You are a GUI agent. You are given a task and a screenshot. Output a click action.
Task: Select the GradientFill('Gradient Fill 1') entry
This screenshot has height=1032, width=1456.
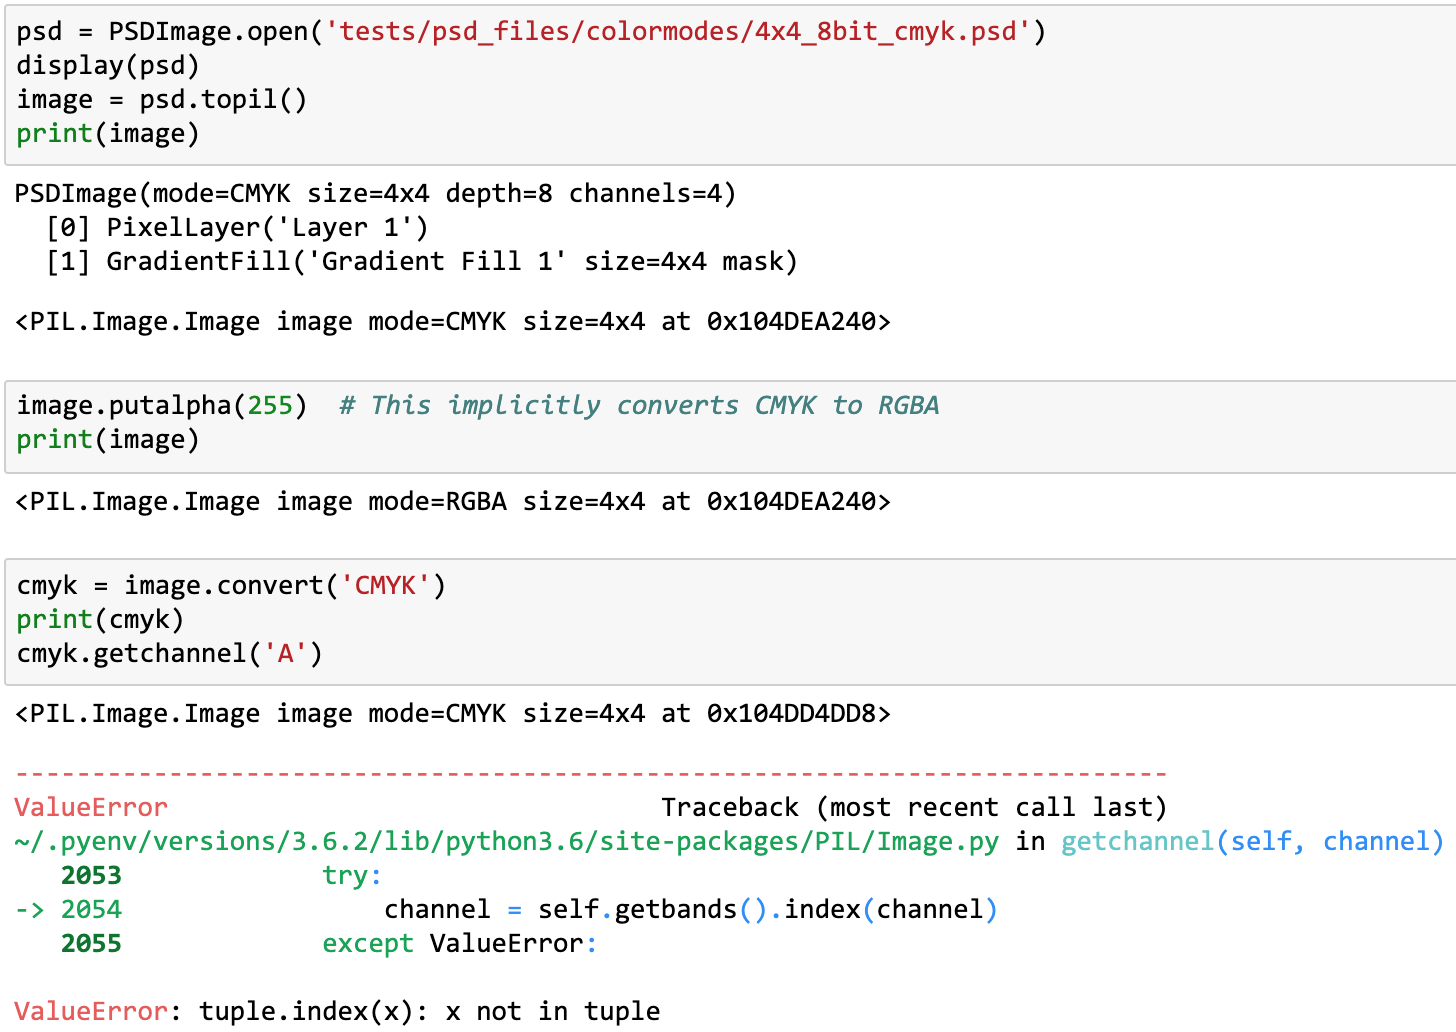coord(420,261)
